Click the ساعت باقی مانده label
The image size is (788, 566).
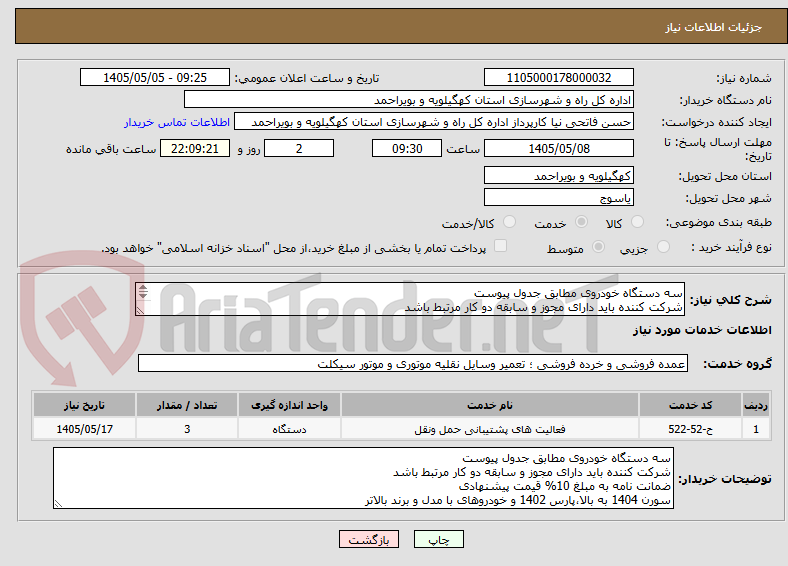pyautogui.click(x=111, y=149)
